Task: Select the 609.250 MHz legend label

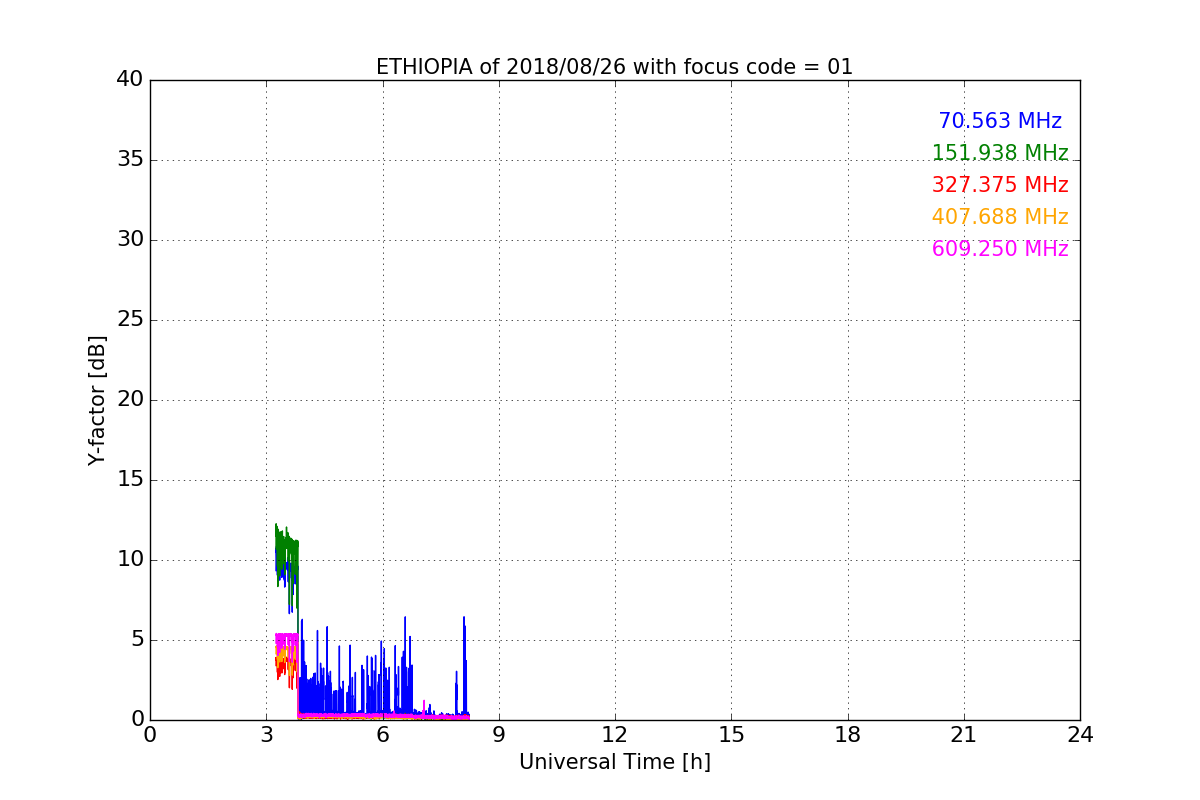Action: (1000, 249)
